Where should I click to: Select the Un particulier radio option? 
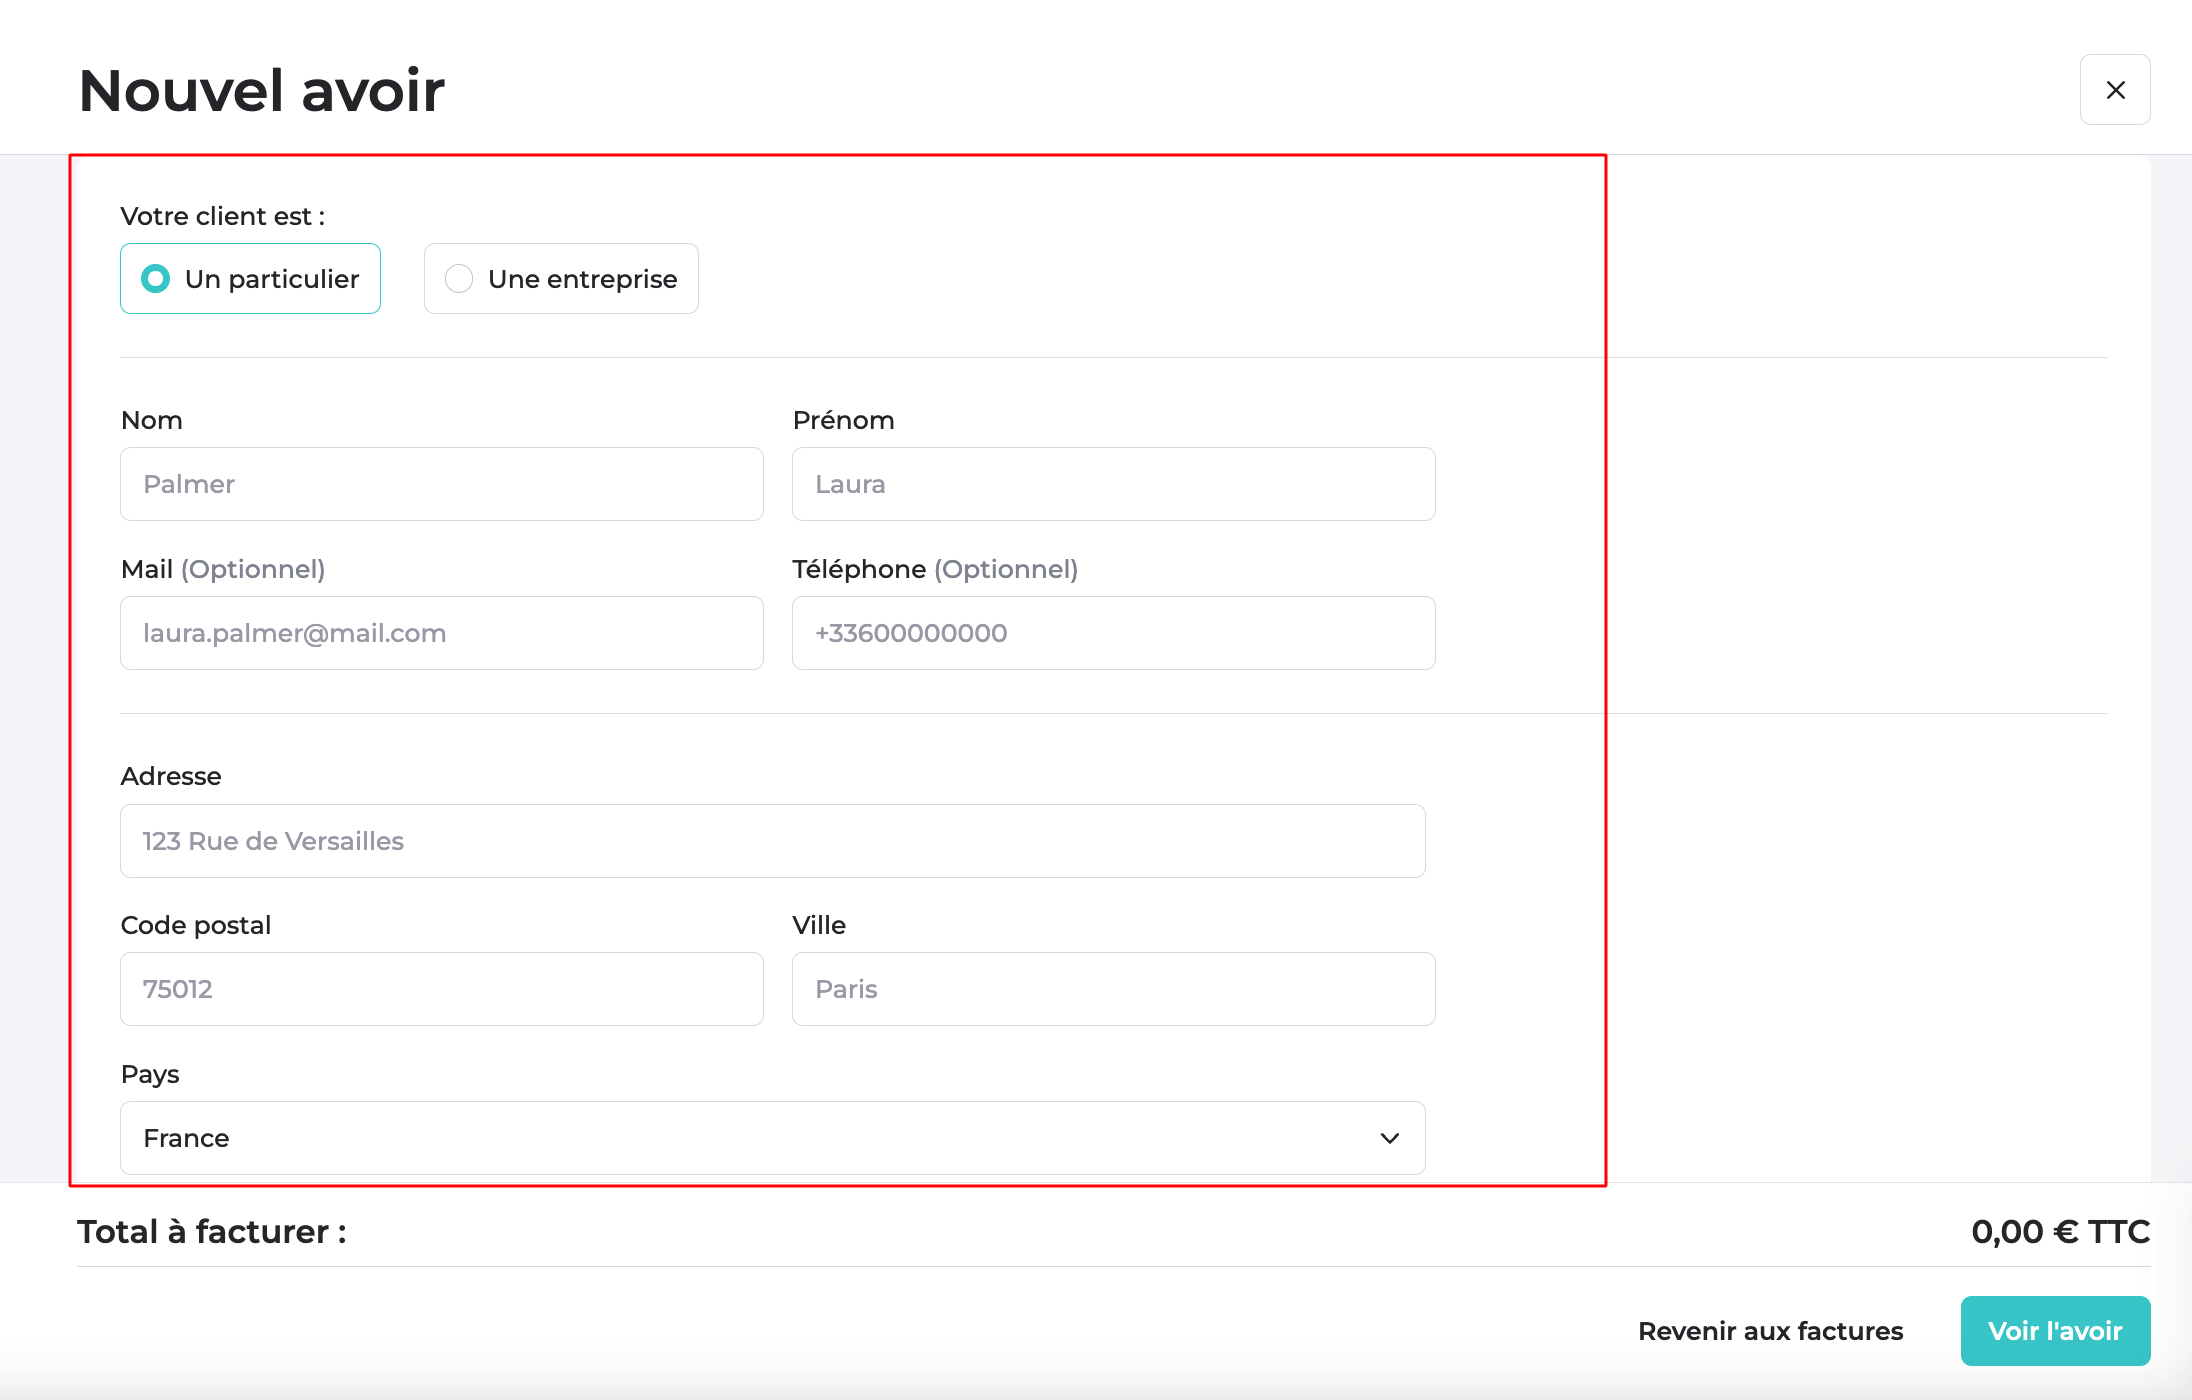(x=250, y=279)
